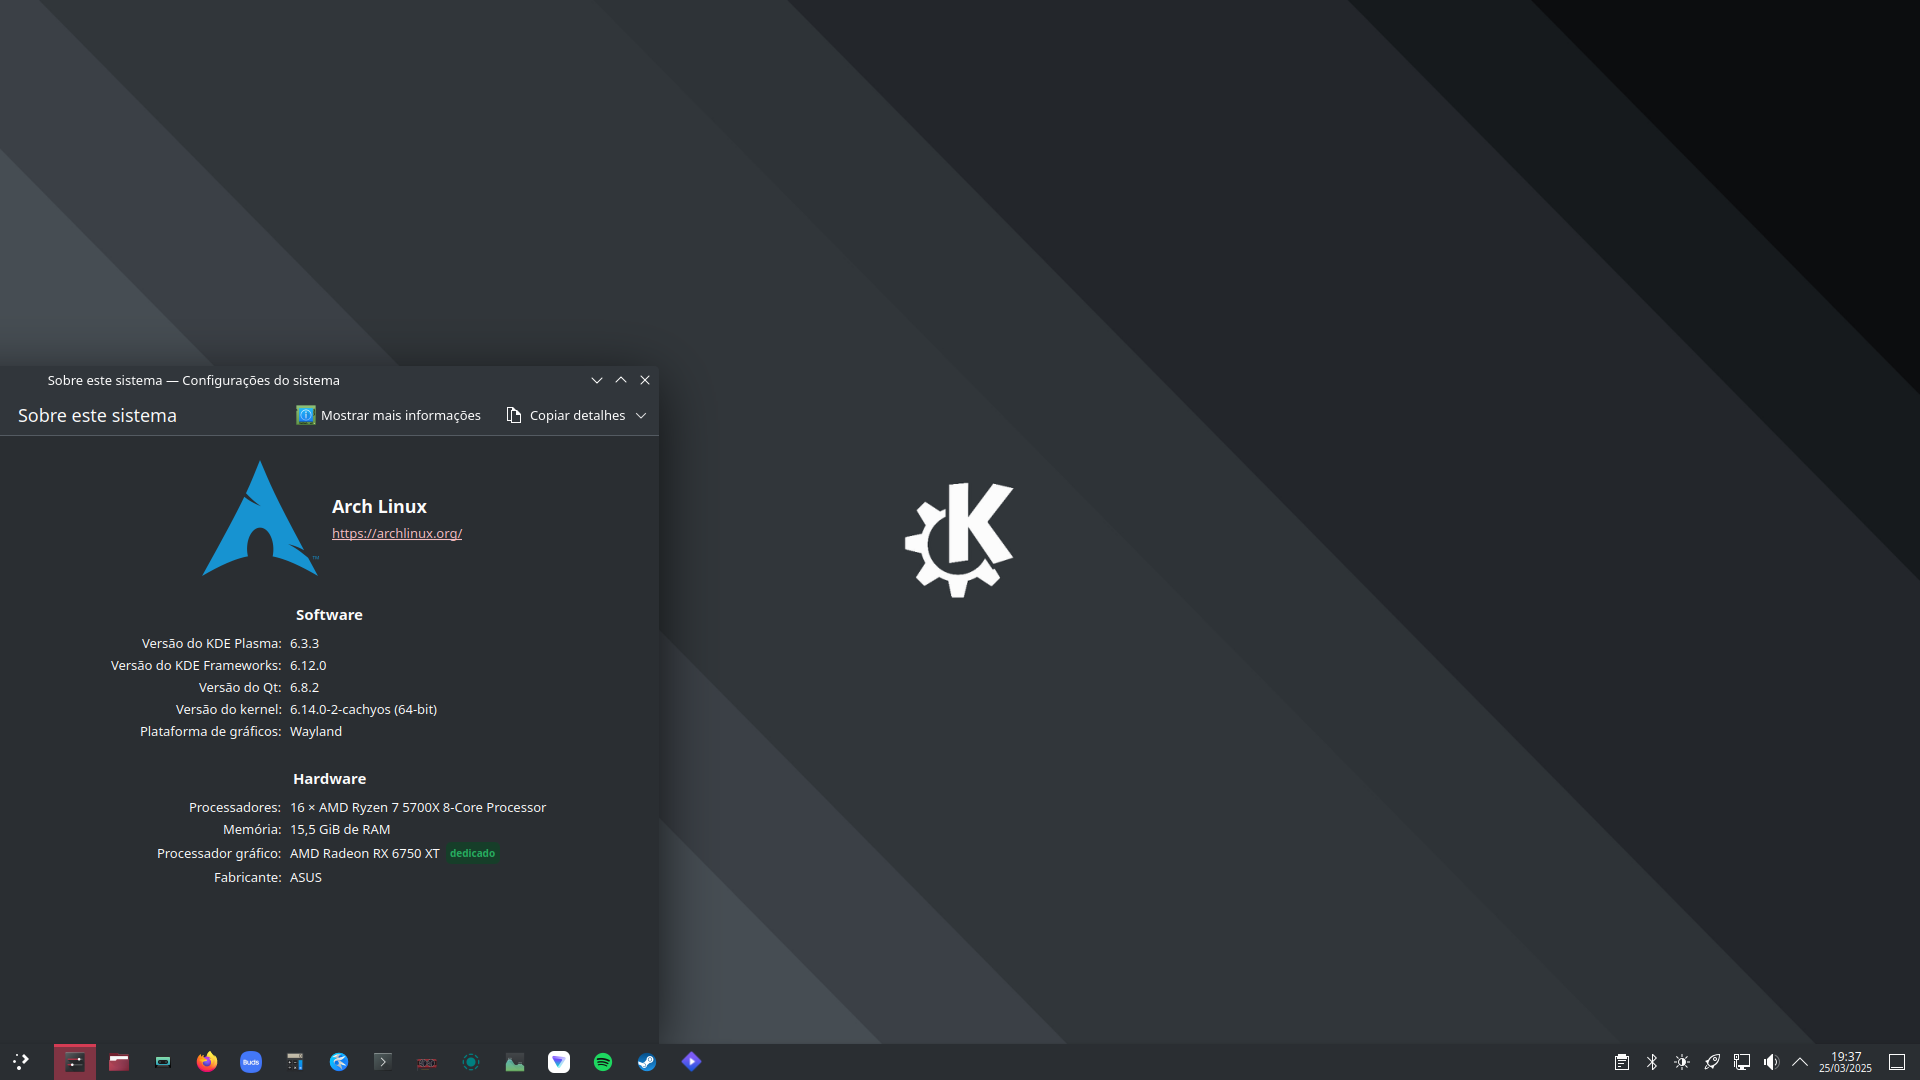Click the Copiar detalhes button
1920x1080 pixels.
click(566, 415)
